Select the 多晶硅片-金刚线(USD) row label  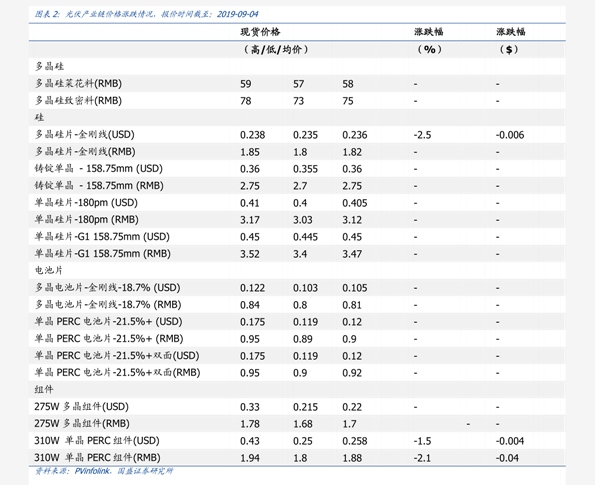[85, 134]
